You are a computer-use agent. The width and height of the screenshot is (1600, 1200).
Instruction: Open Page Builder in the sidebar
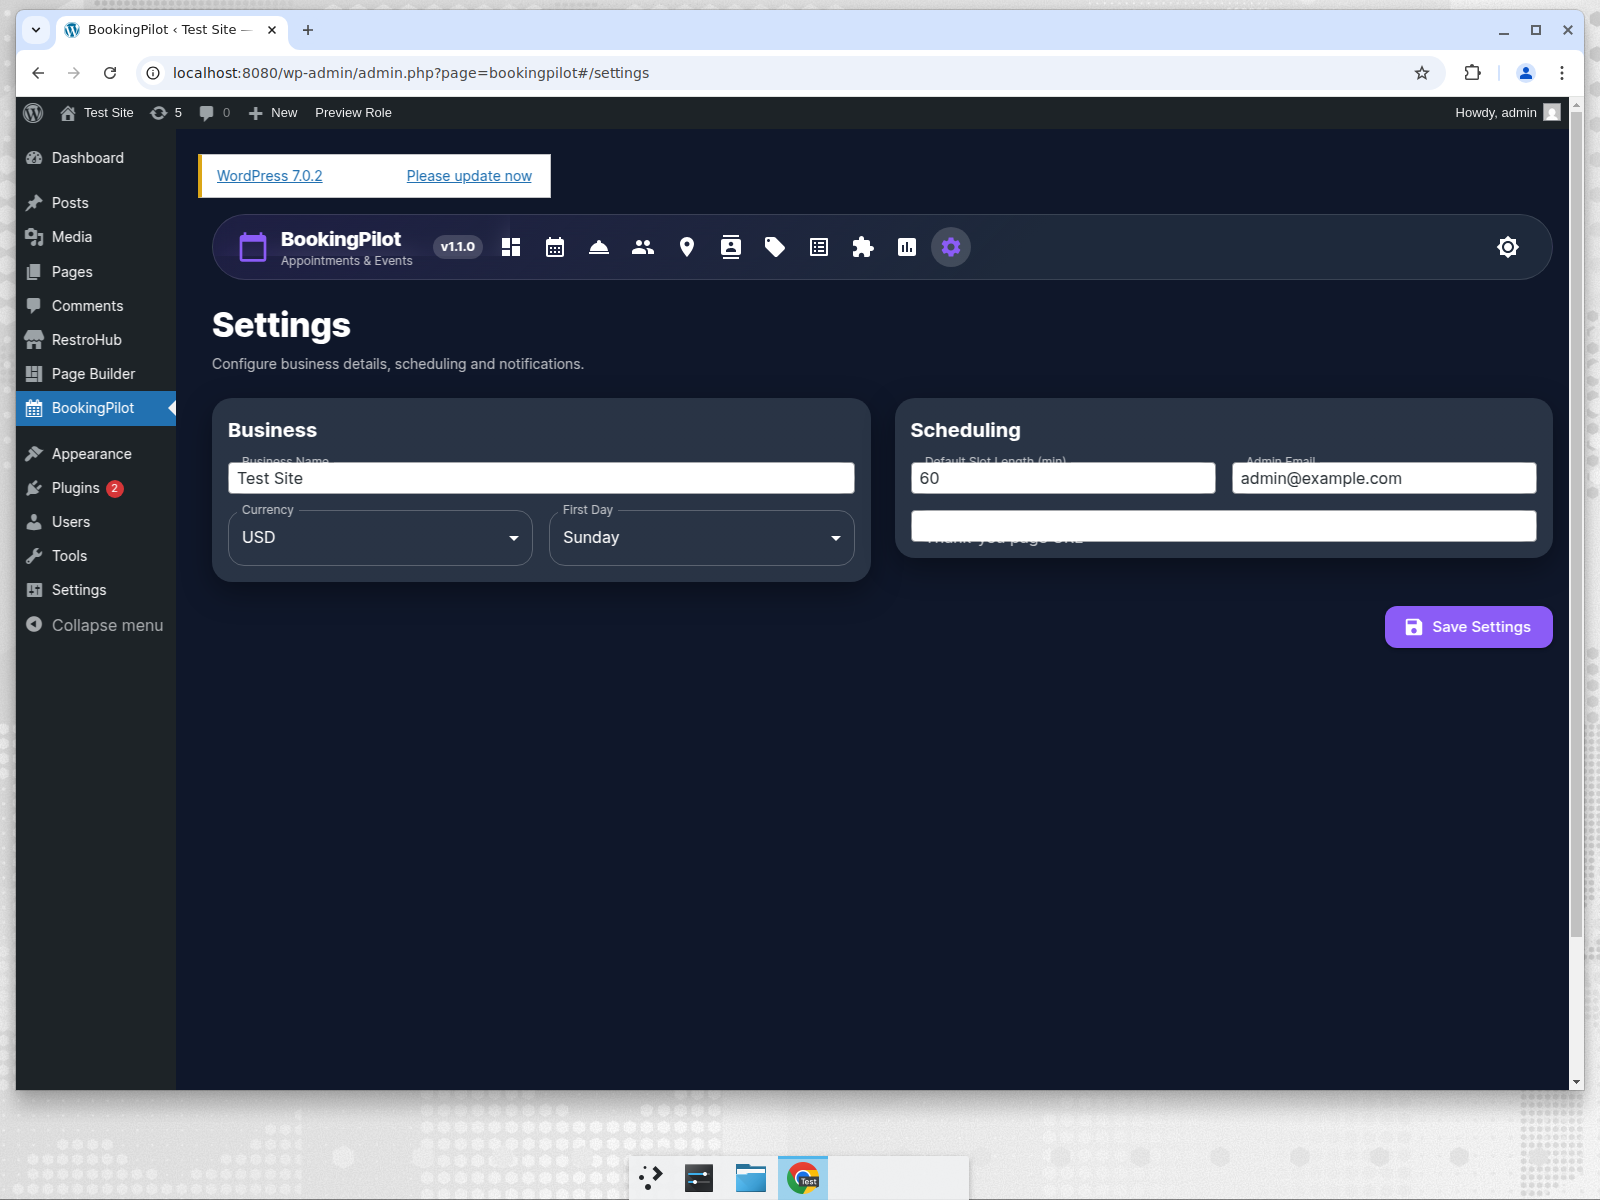[96, 374]
